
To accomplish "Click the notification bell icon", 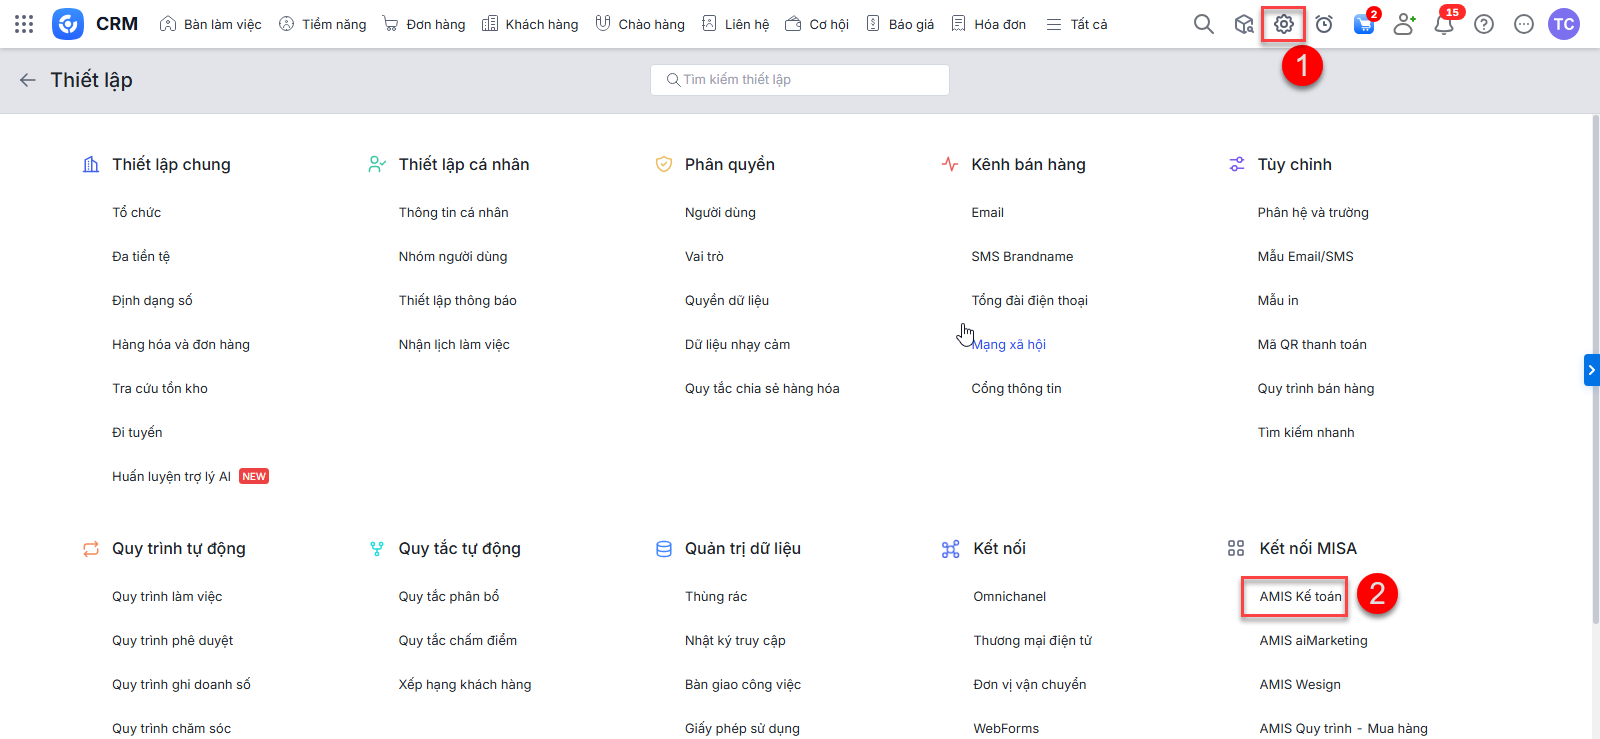I will [1443, 24].
